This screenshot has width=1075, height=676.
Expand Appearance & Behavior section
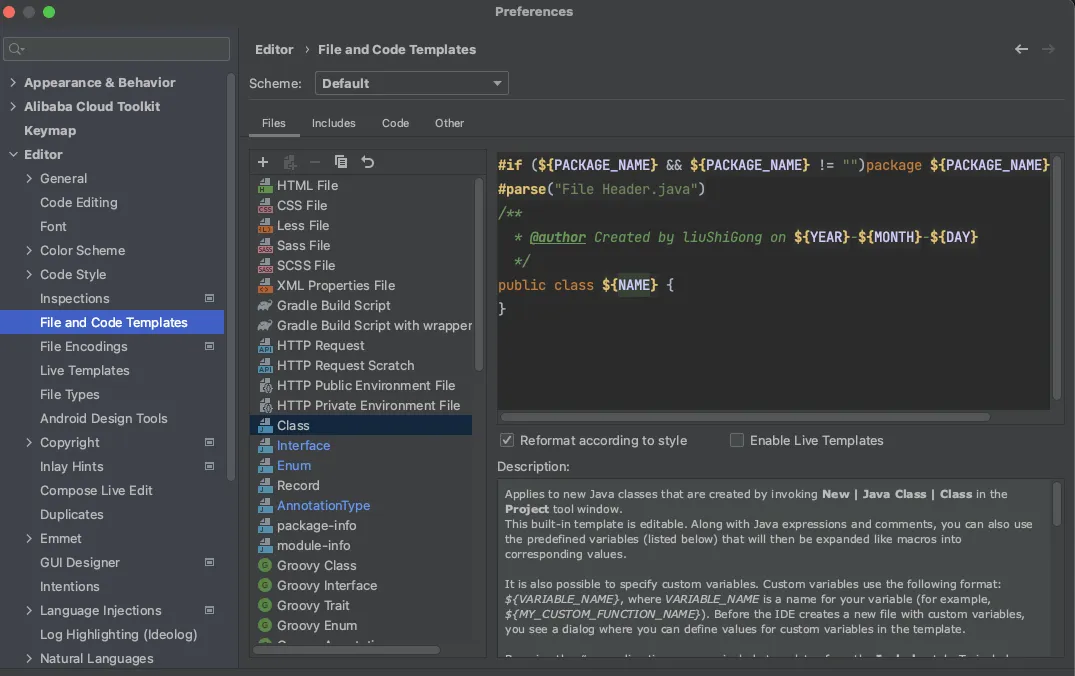pos(13,83)
